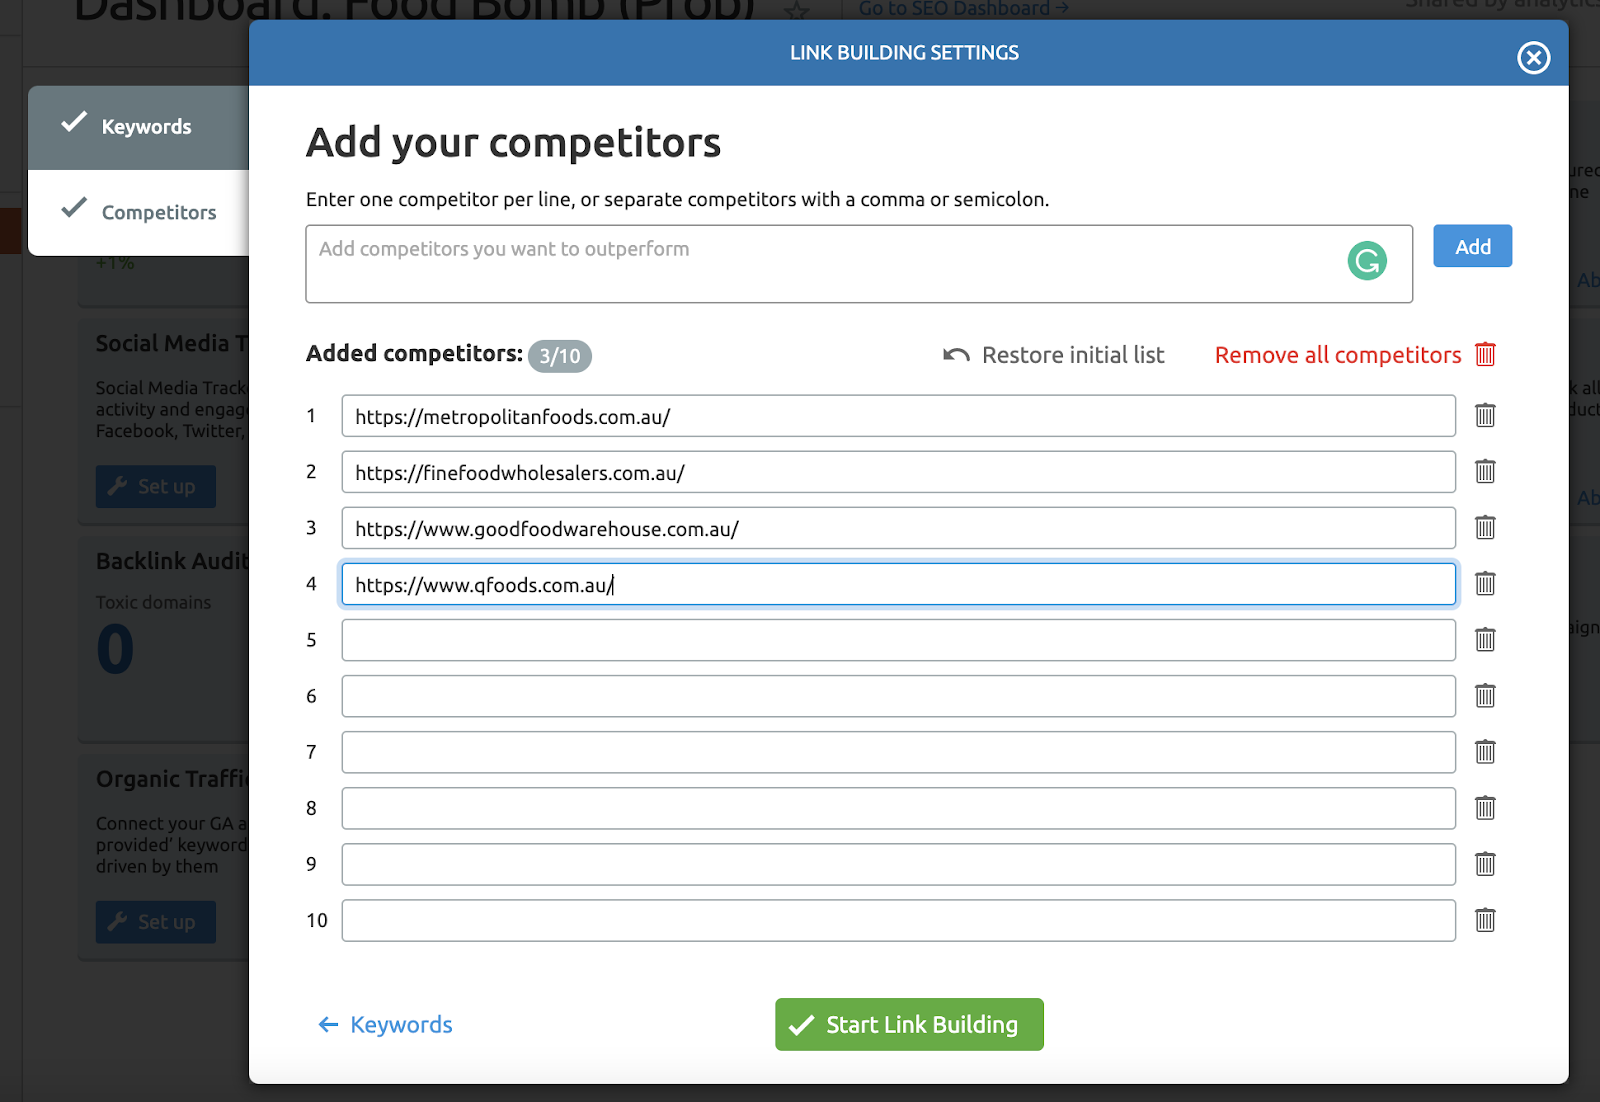Go back to Keywords step link
This screenshot has height=1102, width=1600.
coord(385,1024)
